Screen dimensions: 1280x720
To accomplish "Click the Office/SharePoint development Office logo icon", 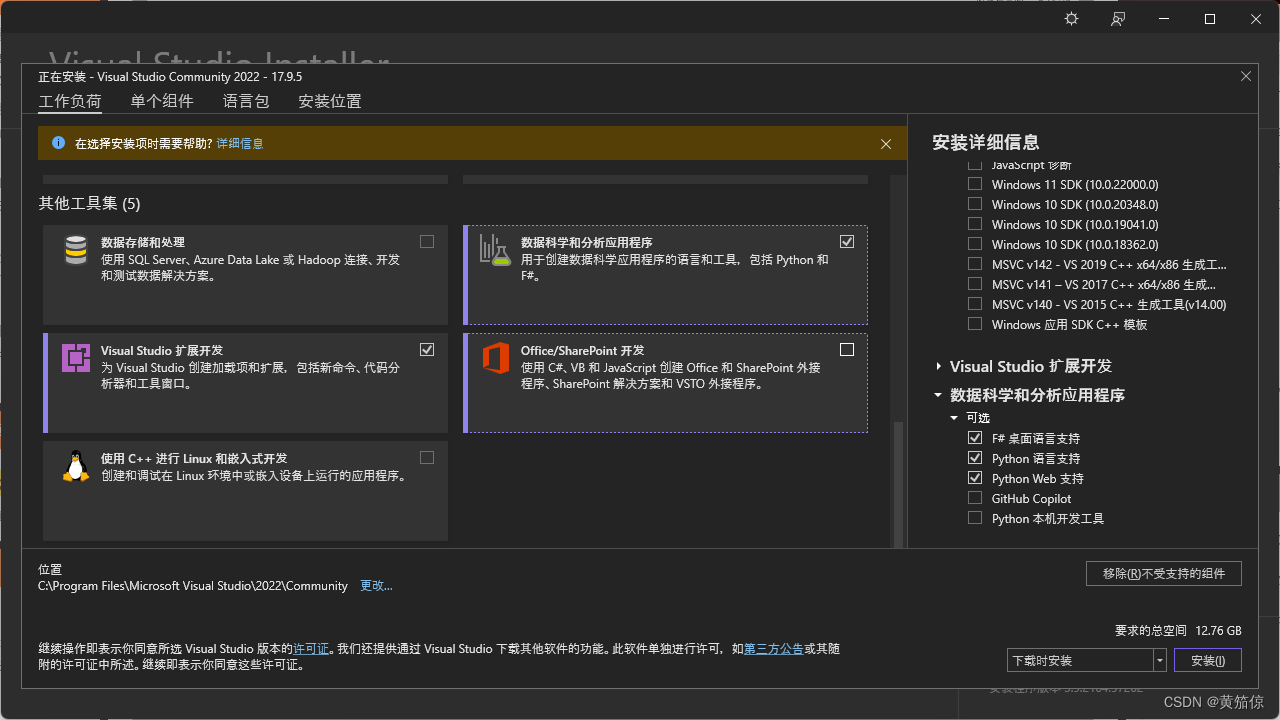I will tap(495, 358).
